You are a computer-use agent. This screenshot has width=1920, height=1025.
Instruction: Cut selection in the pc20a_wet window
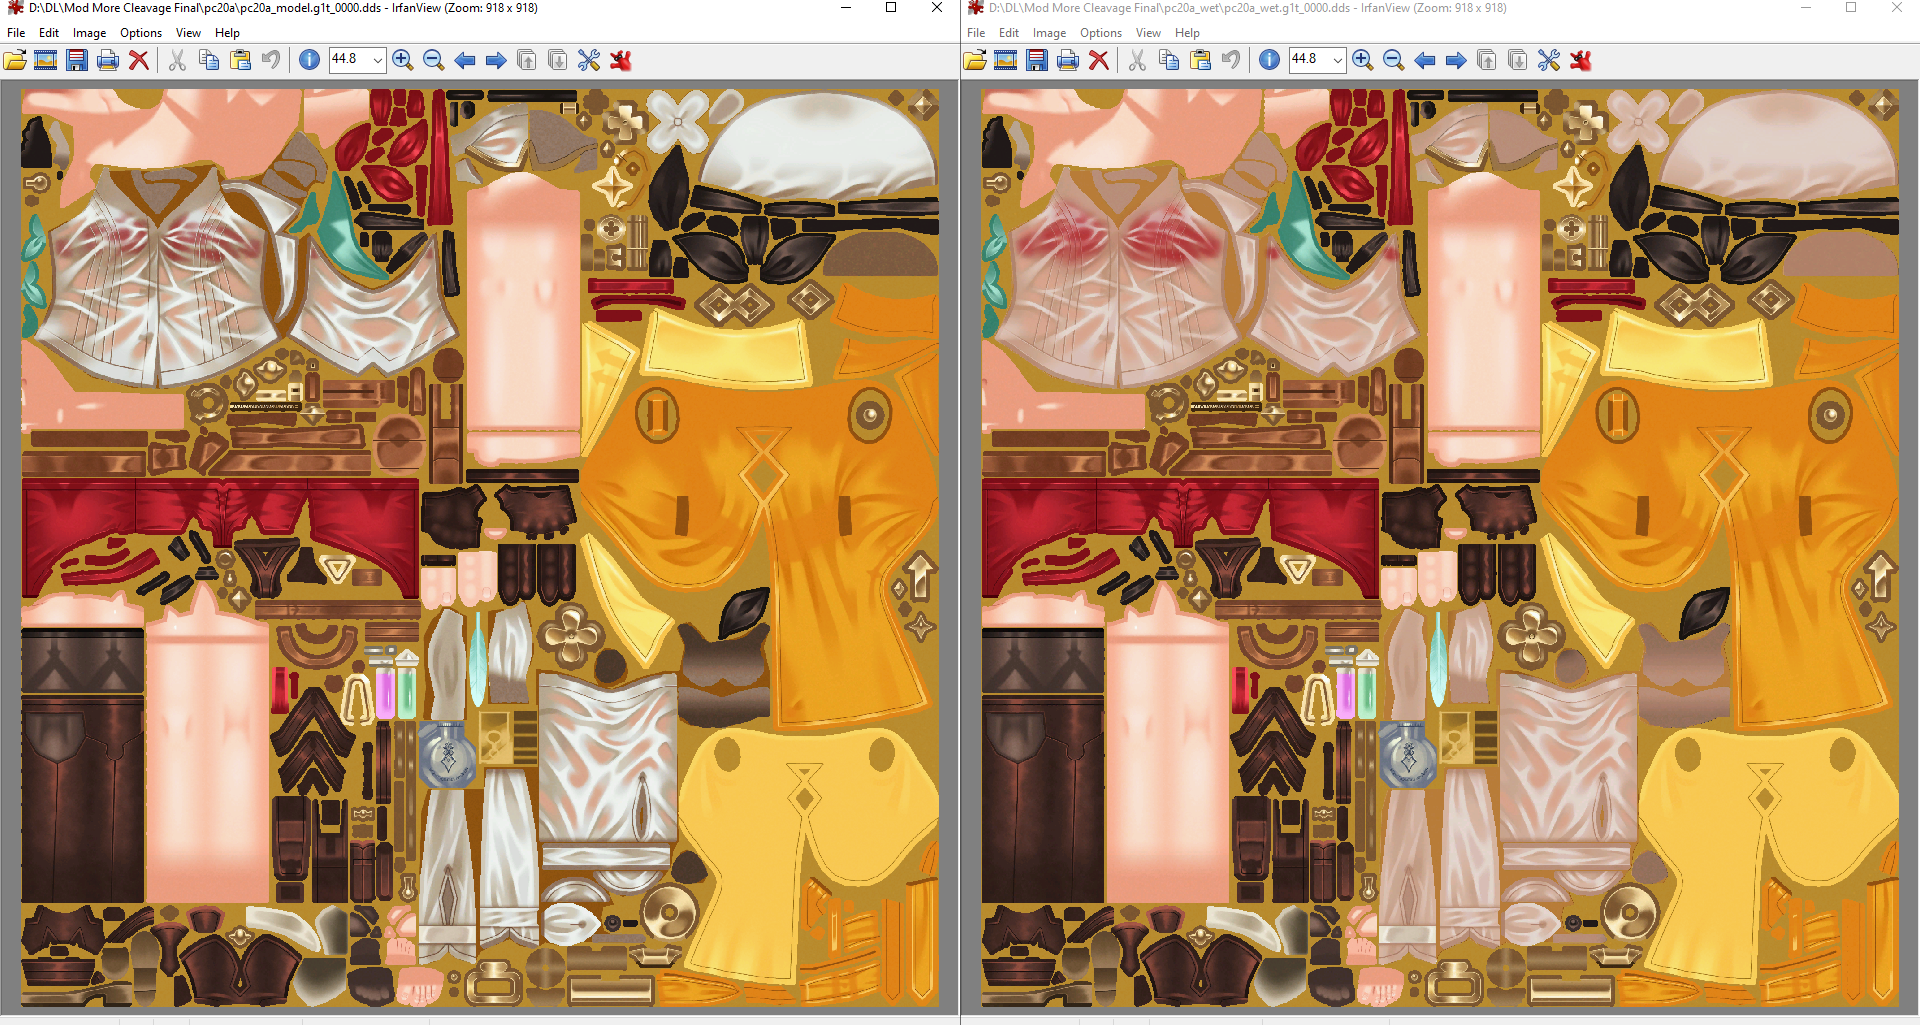point(1137,60)
